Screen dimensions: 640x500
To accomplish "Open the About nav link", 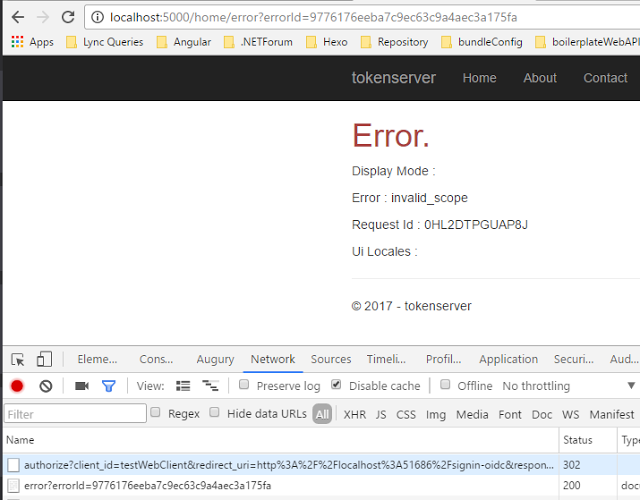I will coord(540,78).
